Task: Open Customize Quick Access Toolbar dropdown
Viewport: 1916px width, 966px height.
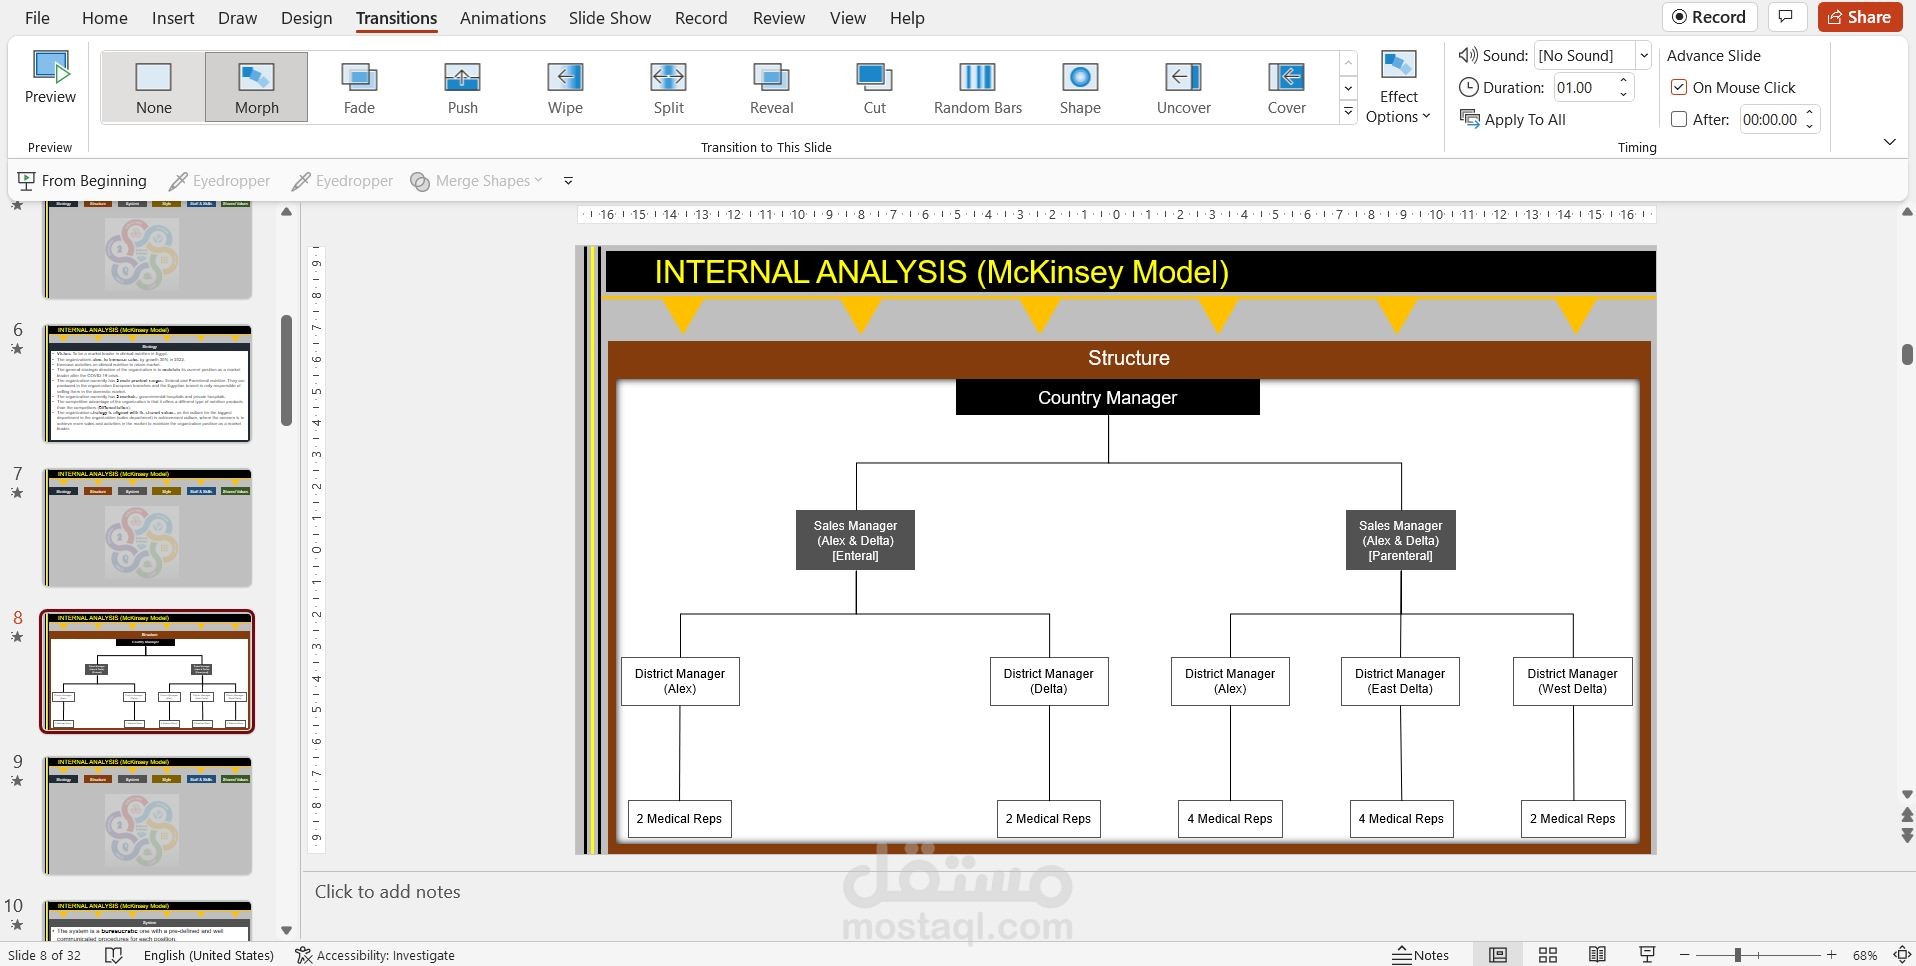Action: (568, 181)
